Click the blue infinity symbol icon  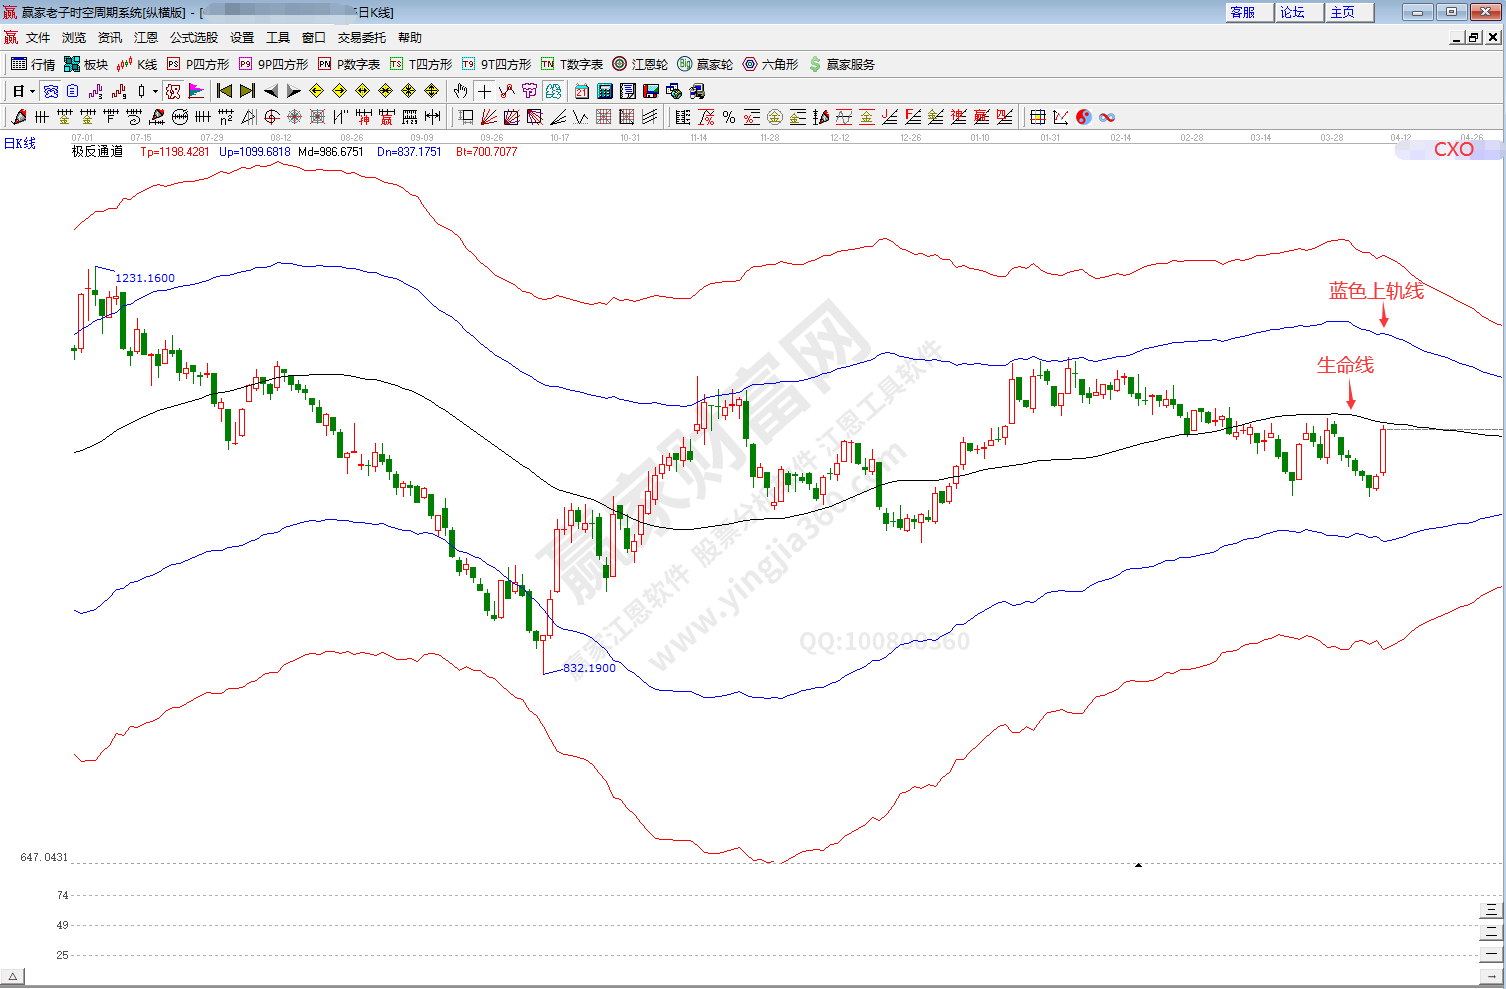point(1107,117)
